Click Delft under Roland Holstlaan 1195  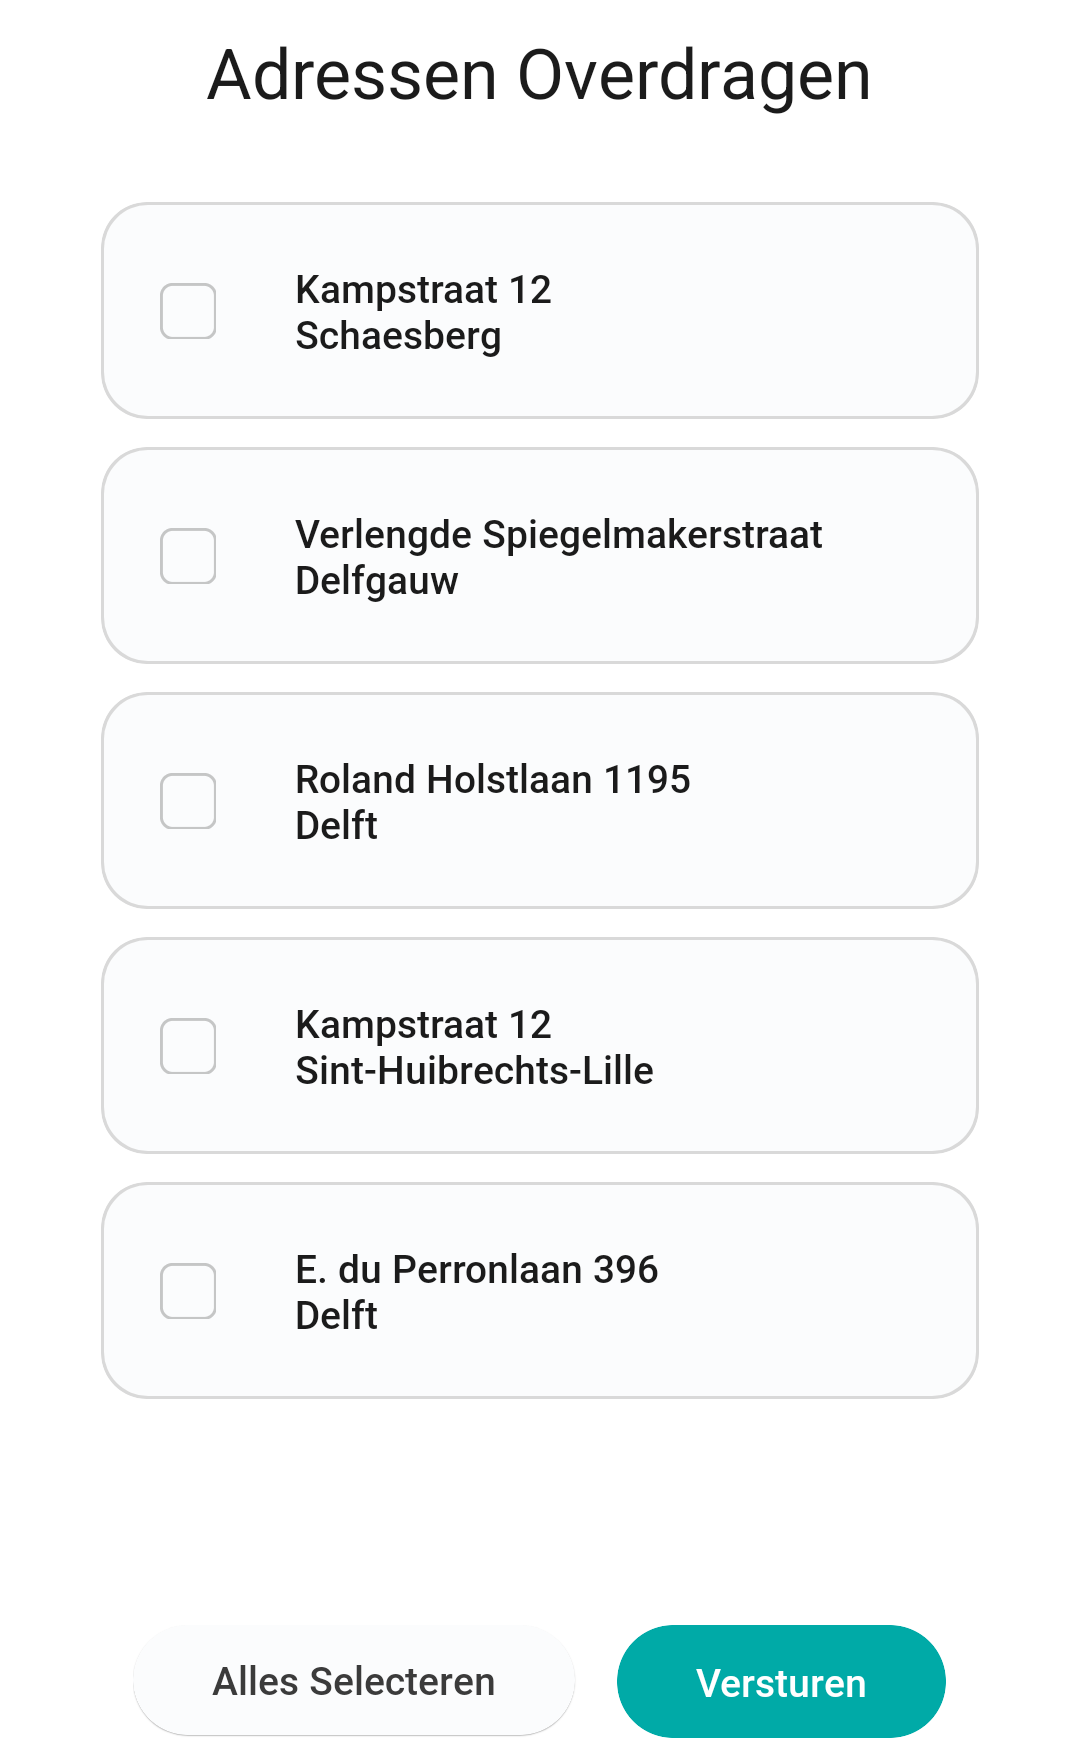point(336,826)
